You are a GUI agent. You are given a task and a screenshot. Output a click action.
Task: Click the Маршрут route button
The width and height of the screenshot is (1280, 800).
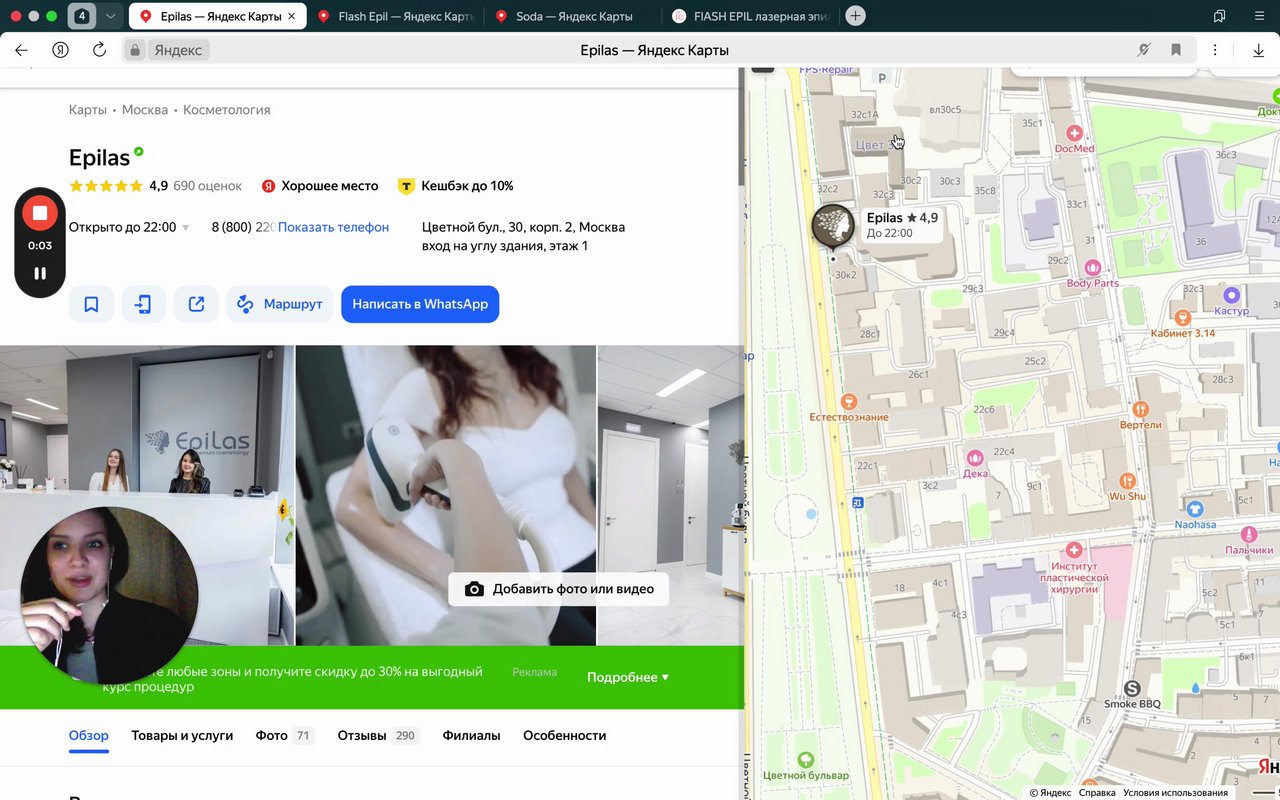click(x=280, y=304)
